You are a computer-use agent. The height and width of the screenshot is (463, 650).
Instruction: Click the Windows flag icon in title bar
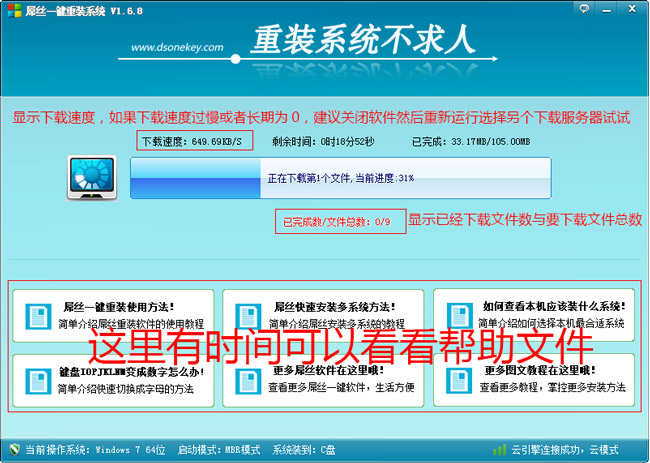coord(12,9)
